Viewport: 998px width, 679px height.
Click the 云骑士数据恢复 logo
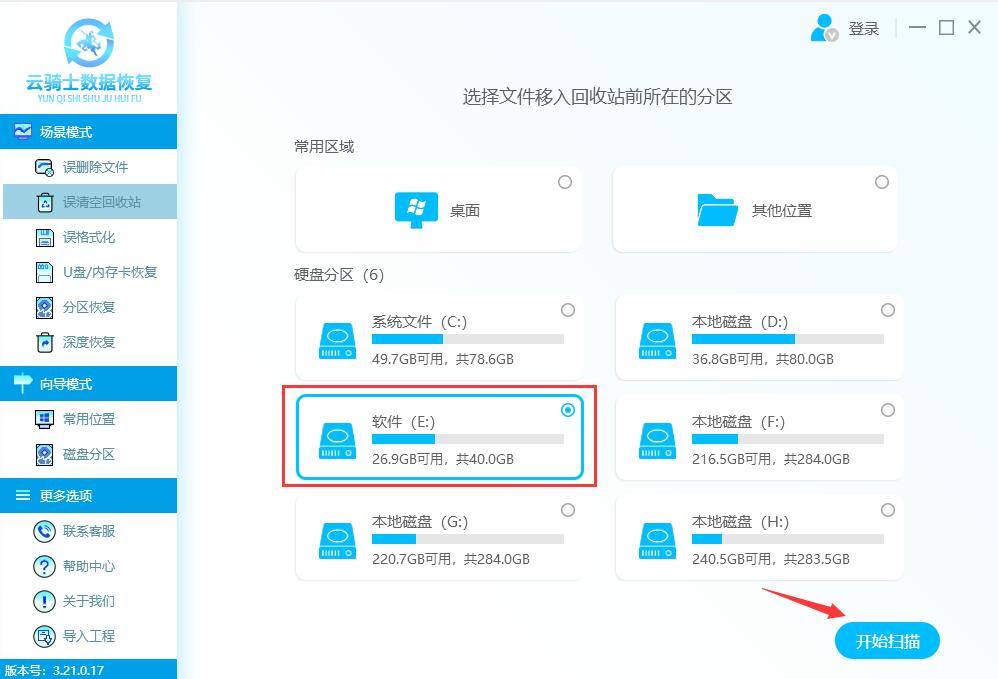(89, 57)
